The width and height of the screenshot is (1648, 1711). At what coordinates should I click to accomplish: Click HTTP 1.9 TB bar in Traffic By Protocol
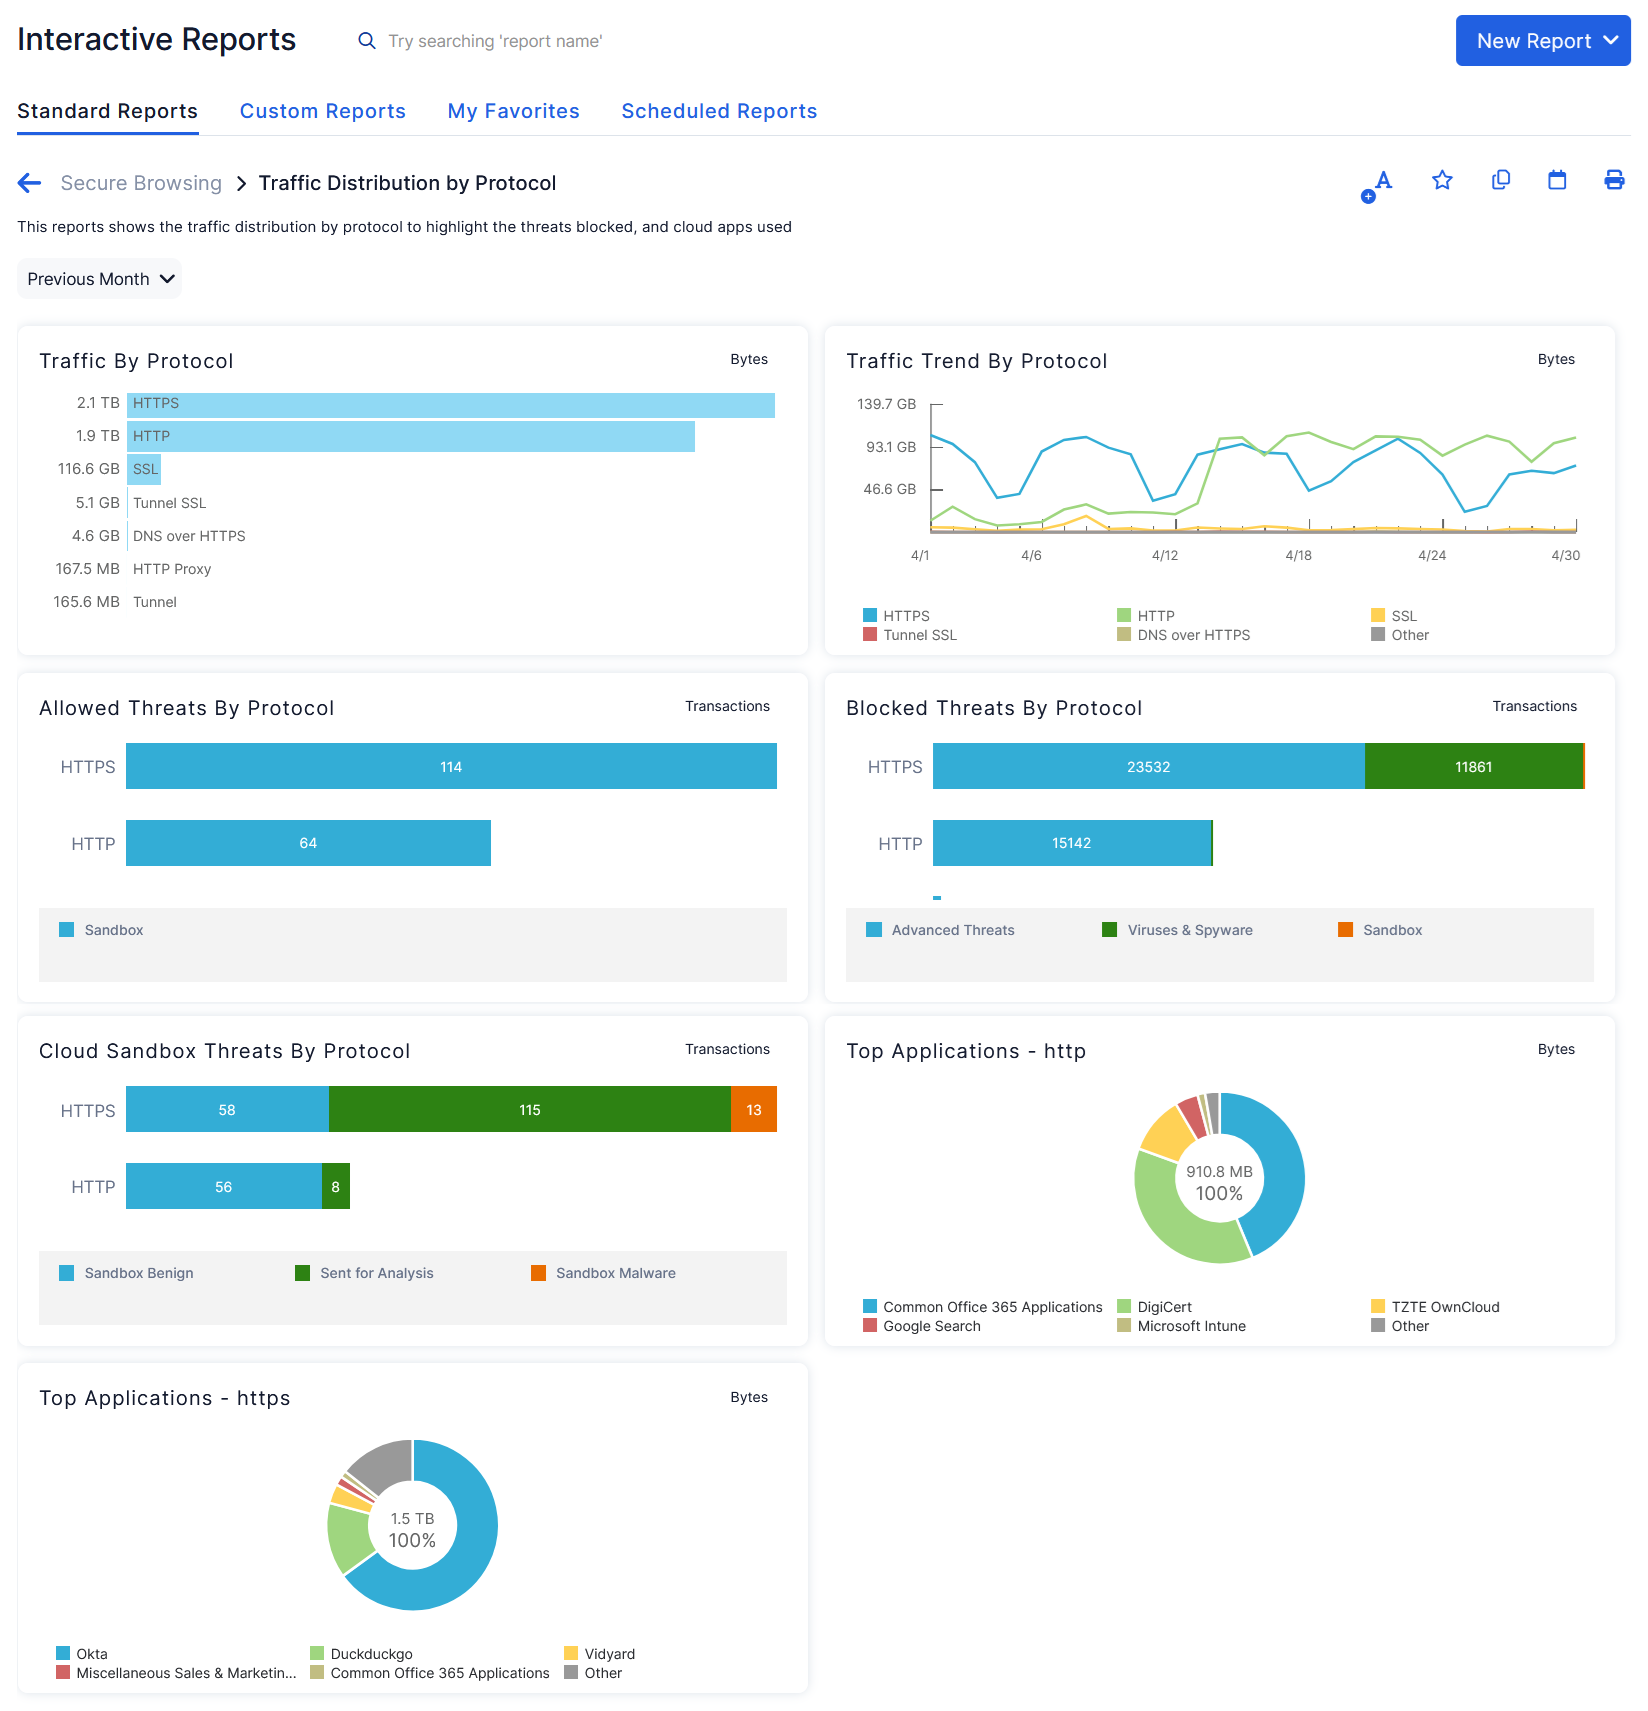(411, 437)
